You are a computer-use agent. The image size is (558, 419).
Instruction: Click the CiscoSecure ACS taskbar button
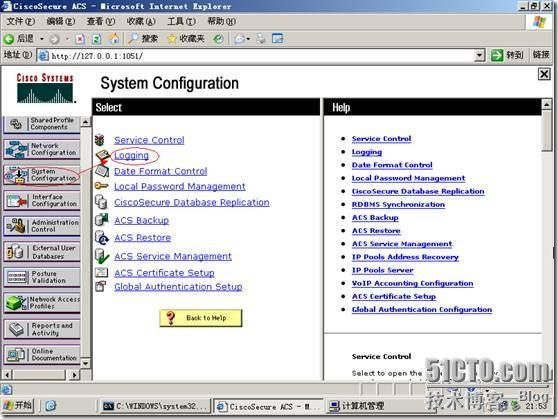point(269,406)
